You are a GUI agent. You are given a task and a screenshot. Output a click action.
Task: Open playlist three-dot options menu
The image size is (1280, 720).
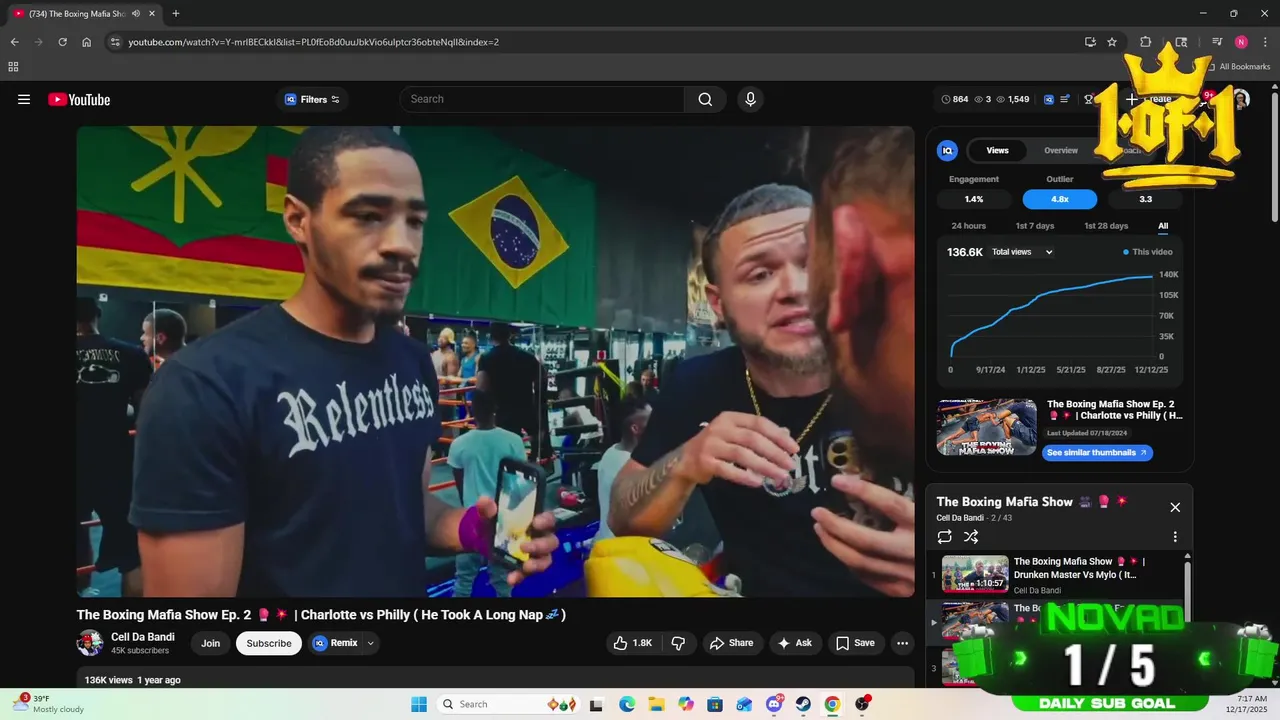coord(1175,537)
